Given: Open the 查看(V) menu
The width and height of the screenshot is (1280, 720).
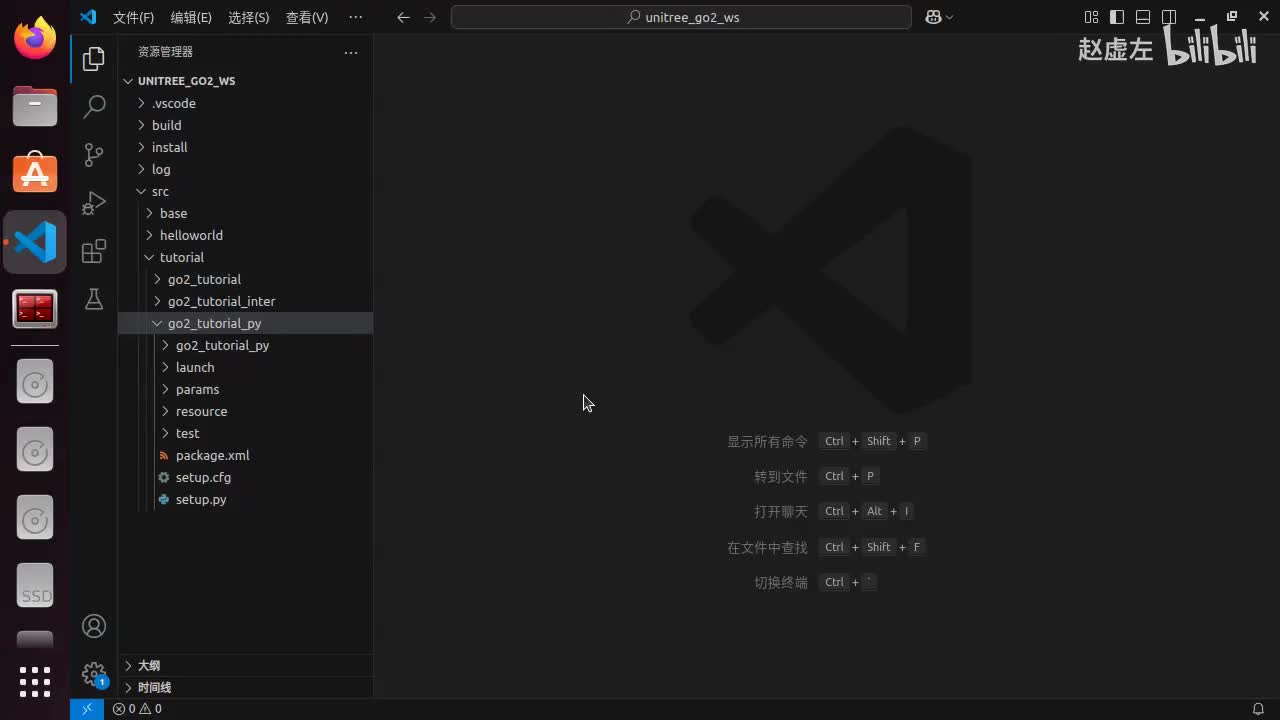Looking at the screenshot, I should tap(307, 17).
